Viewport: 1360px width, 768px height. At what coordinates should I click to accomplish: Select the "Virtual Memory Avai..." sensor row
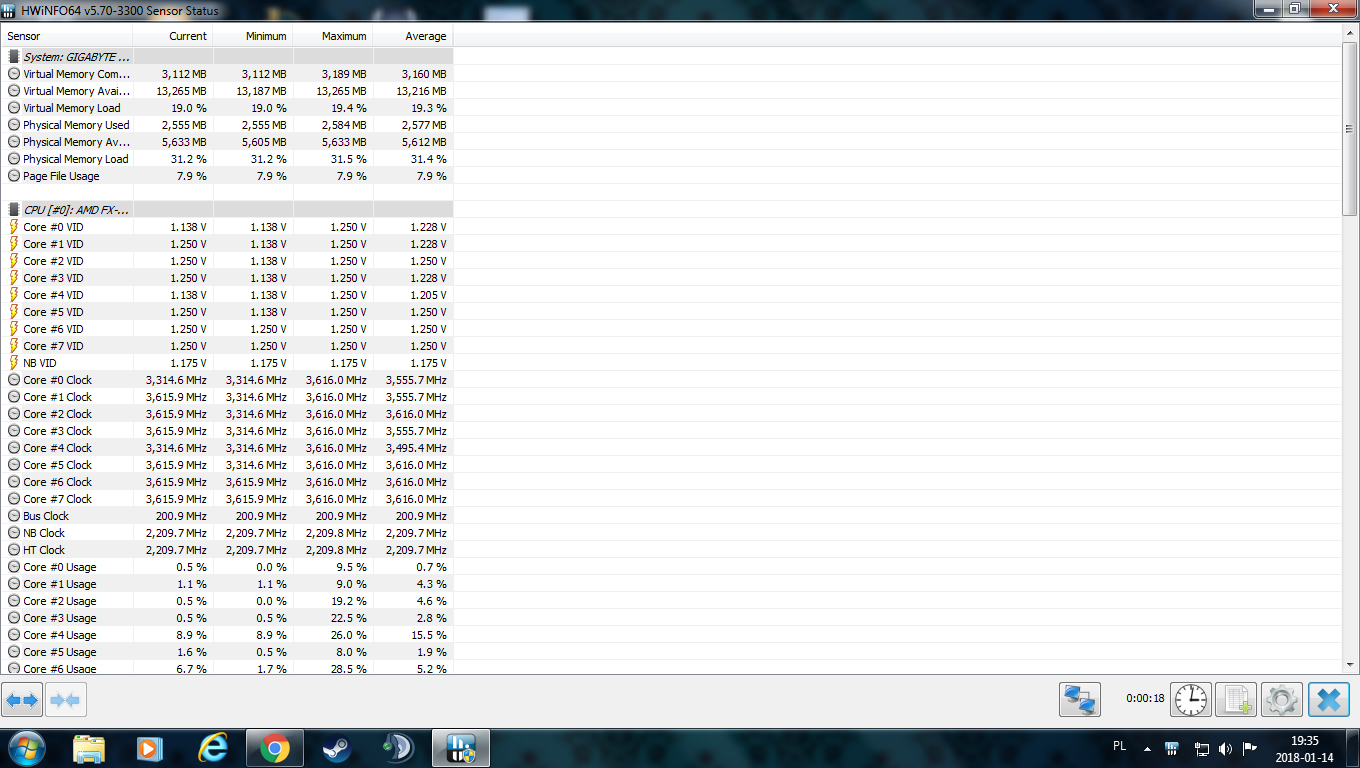click(228, 91)
